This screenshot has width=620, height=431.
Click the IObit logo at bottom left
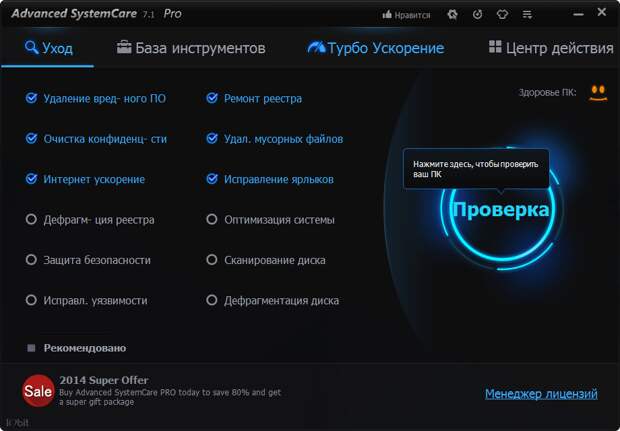click(17, 423)
